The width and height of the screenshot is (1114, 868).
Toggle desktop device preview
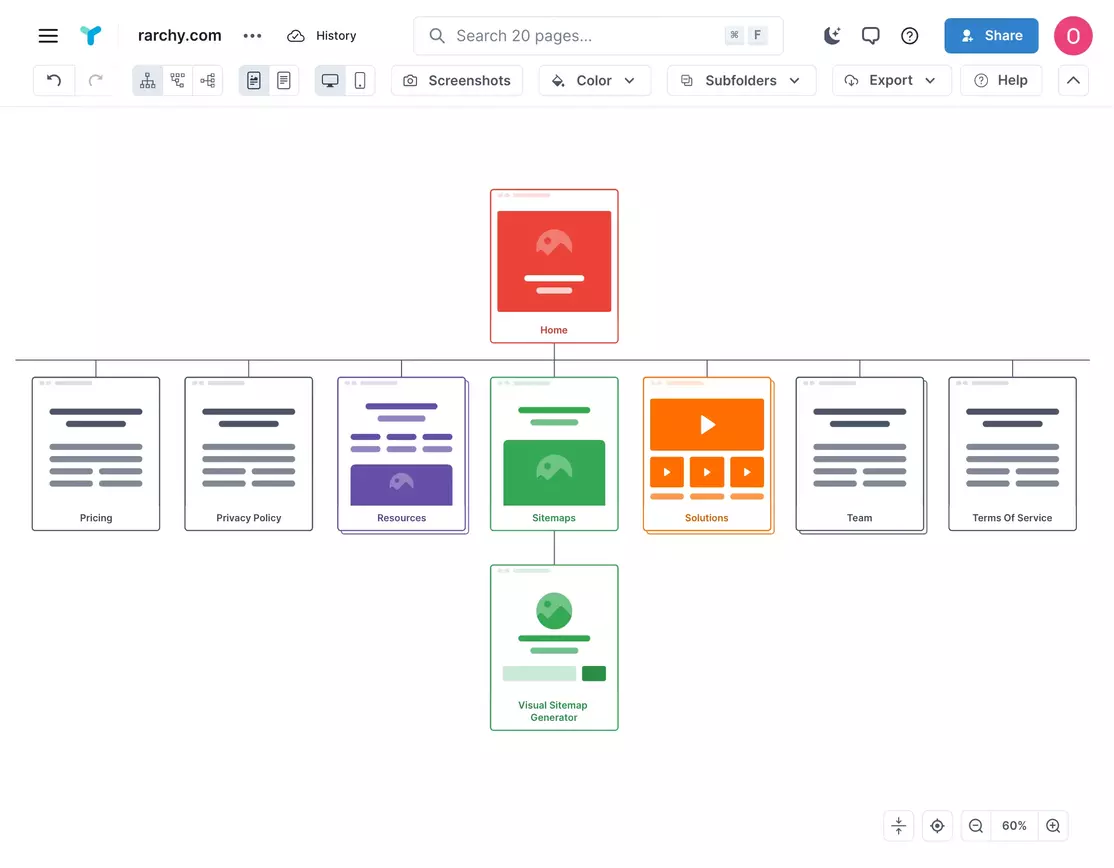330,80
